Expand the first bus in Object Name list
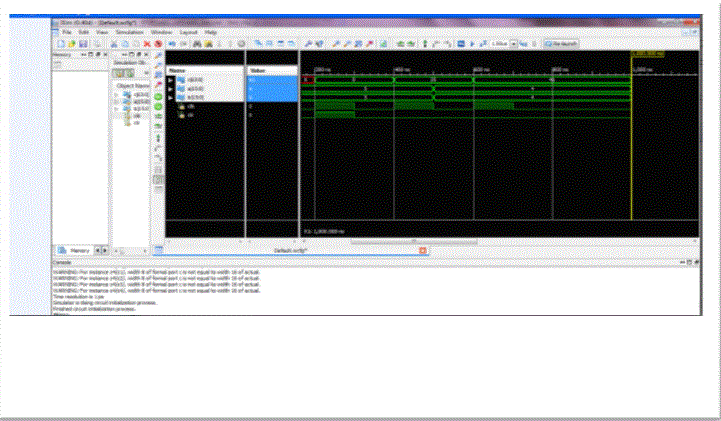 (116, 94)
